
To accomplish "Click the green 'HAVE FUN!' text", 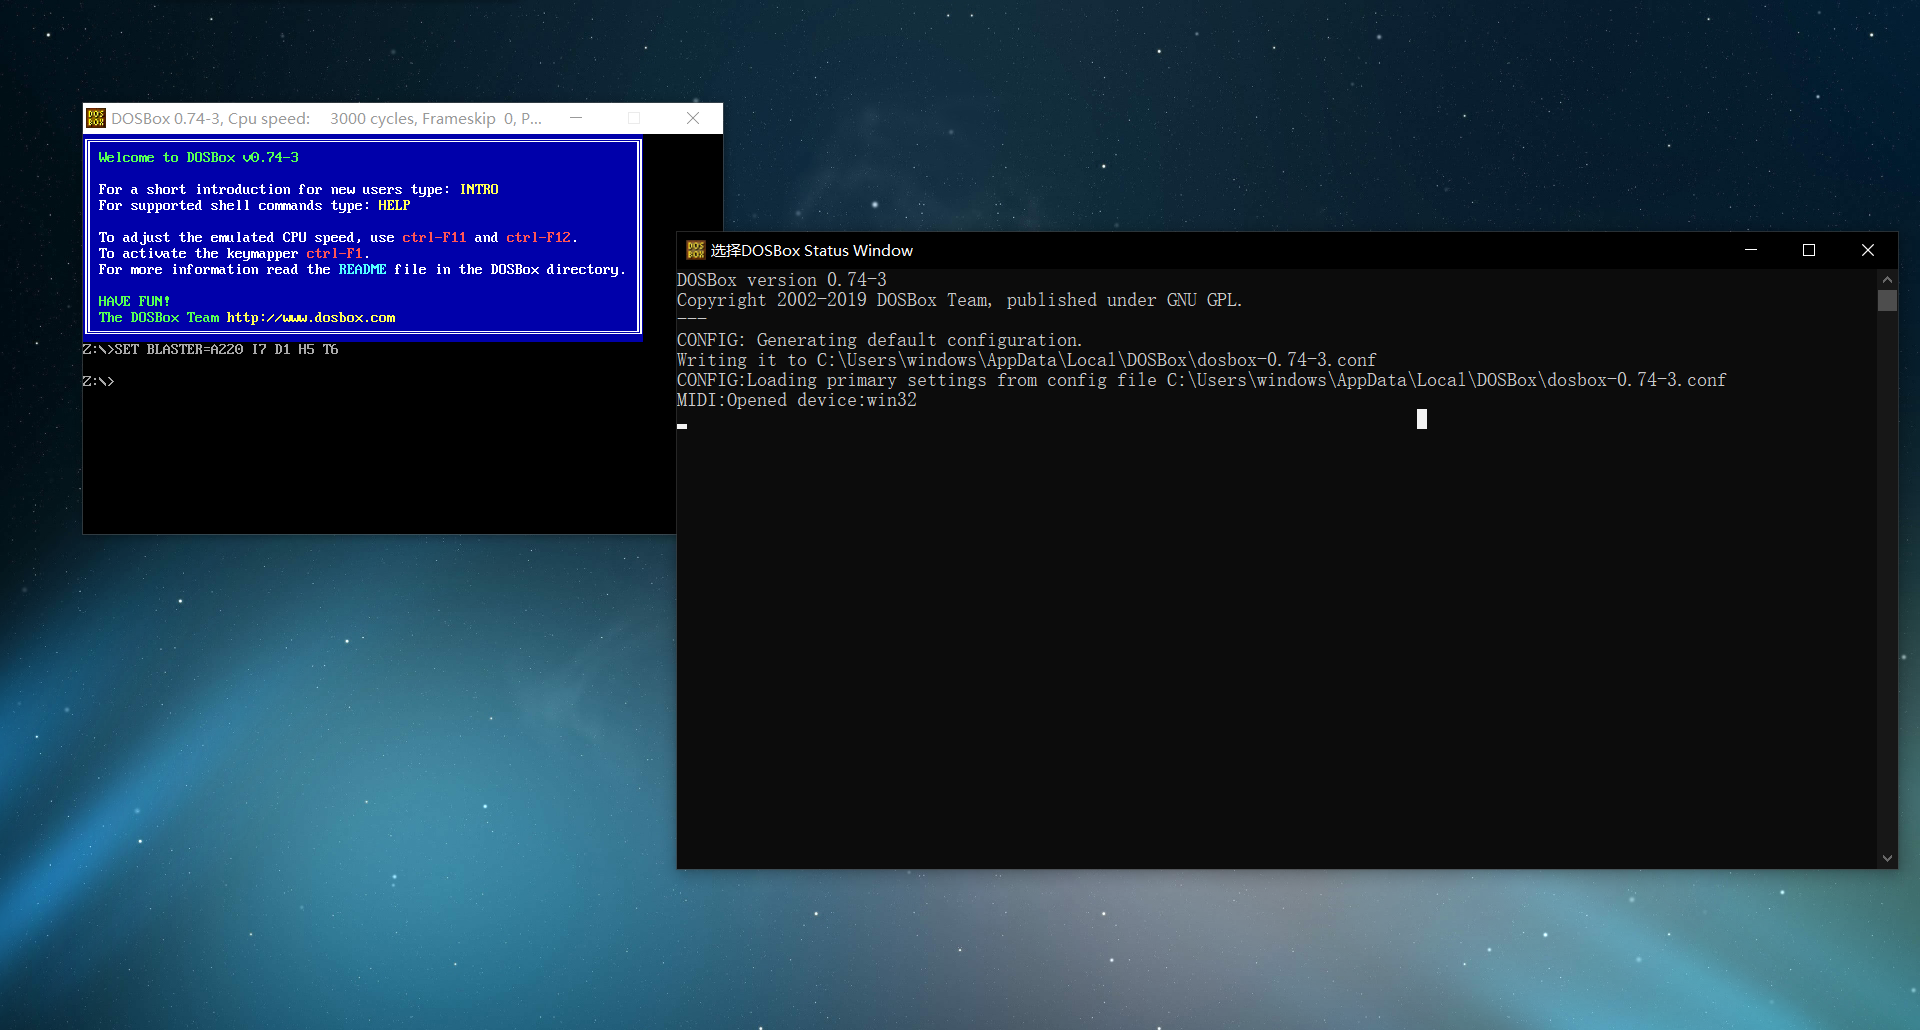I will [x=134, y=301].
